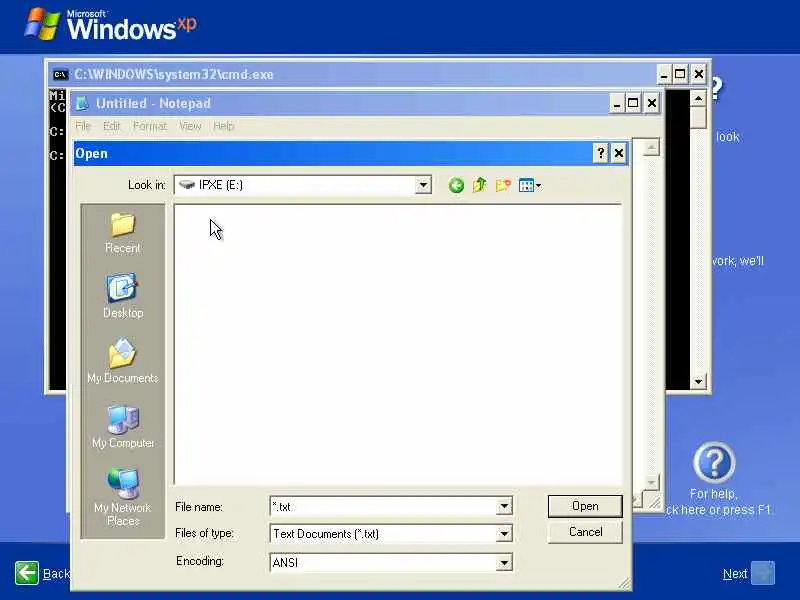Expand the File name dropdown arrow
The height and width of the screenshot is (600, 800).
pyautogui.click(x=504, y=507)
